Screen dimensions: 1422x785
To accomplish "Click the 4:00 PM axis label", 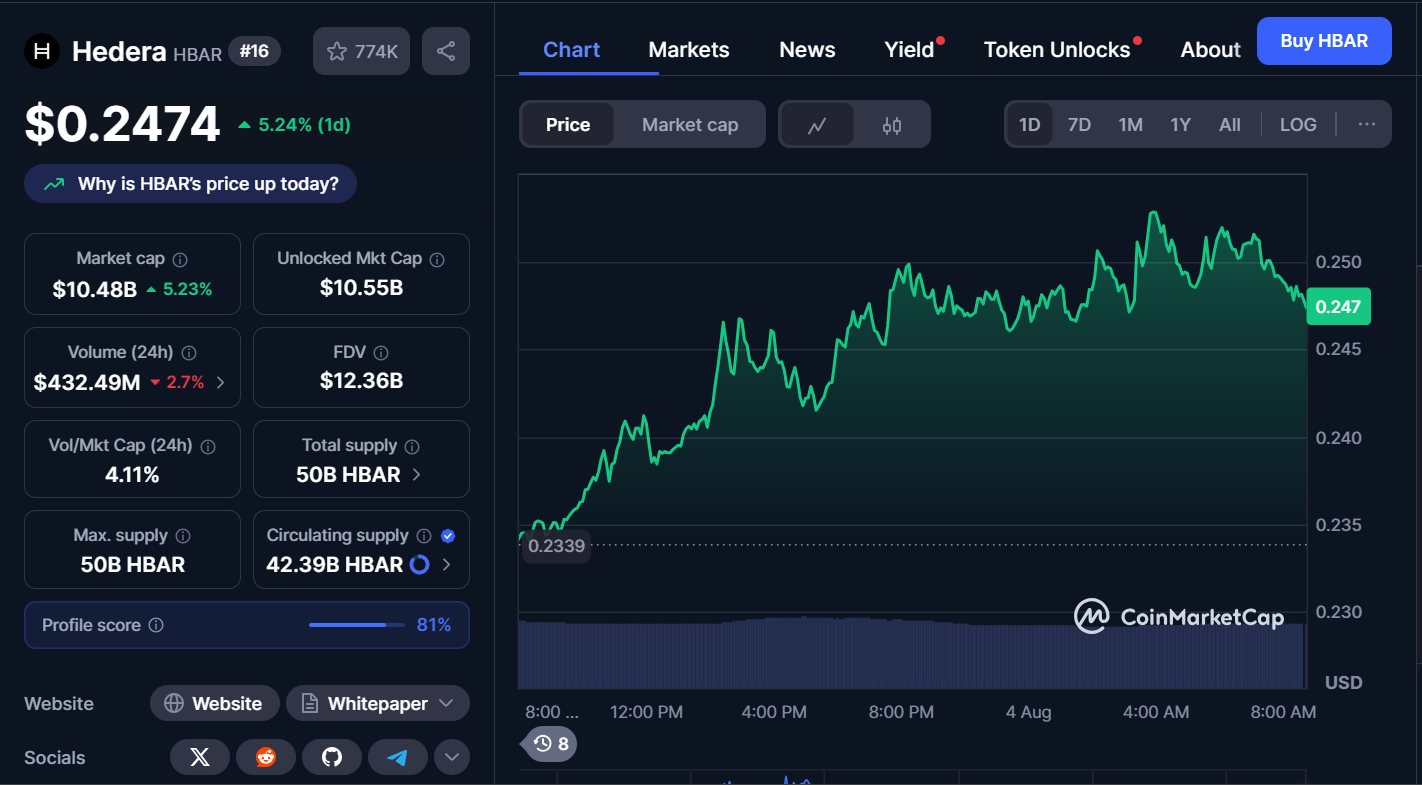I will [x=774, y=712].
